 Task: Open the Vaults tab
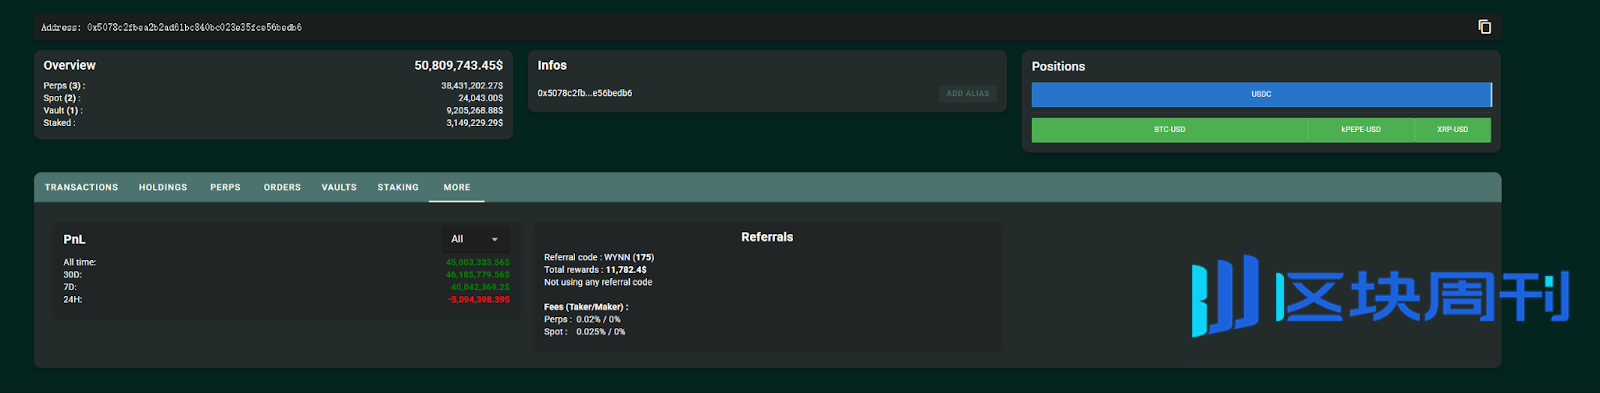point(339,188)
